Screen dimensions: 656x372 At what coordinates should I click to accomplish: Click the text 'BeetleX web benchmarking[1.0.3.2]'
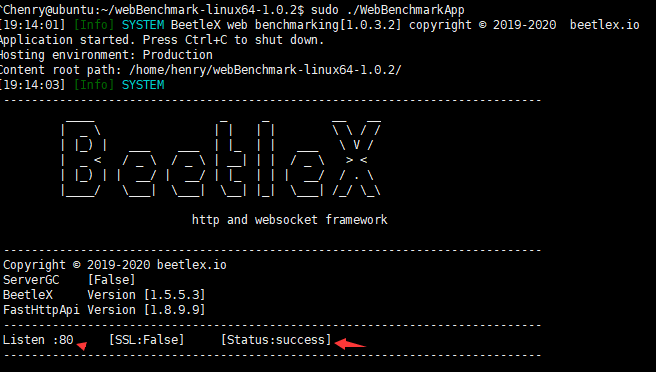click(x=286, y=25)
